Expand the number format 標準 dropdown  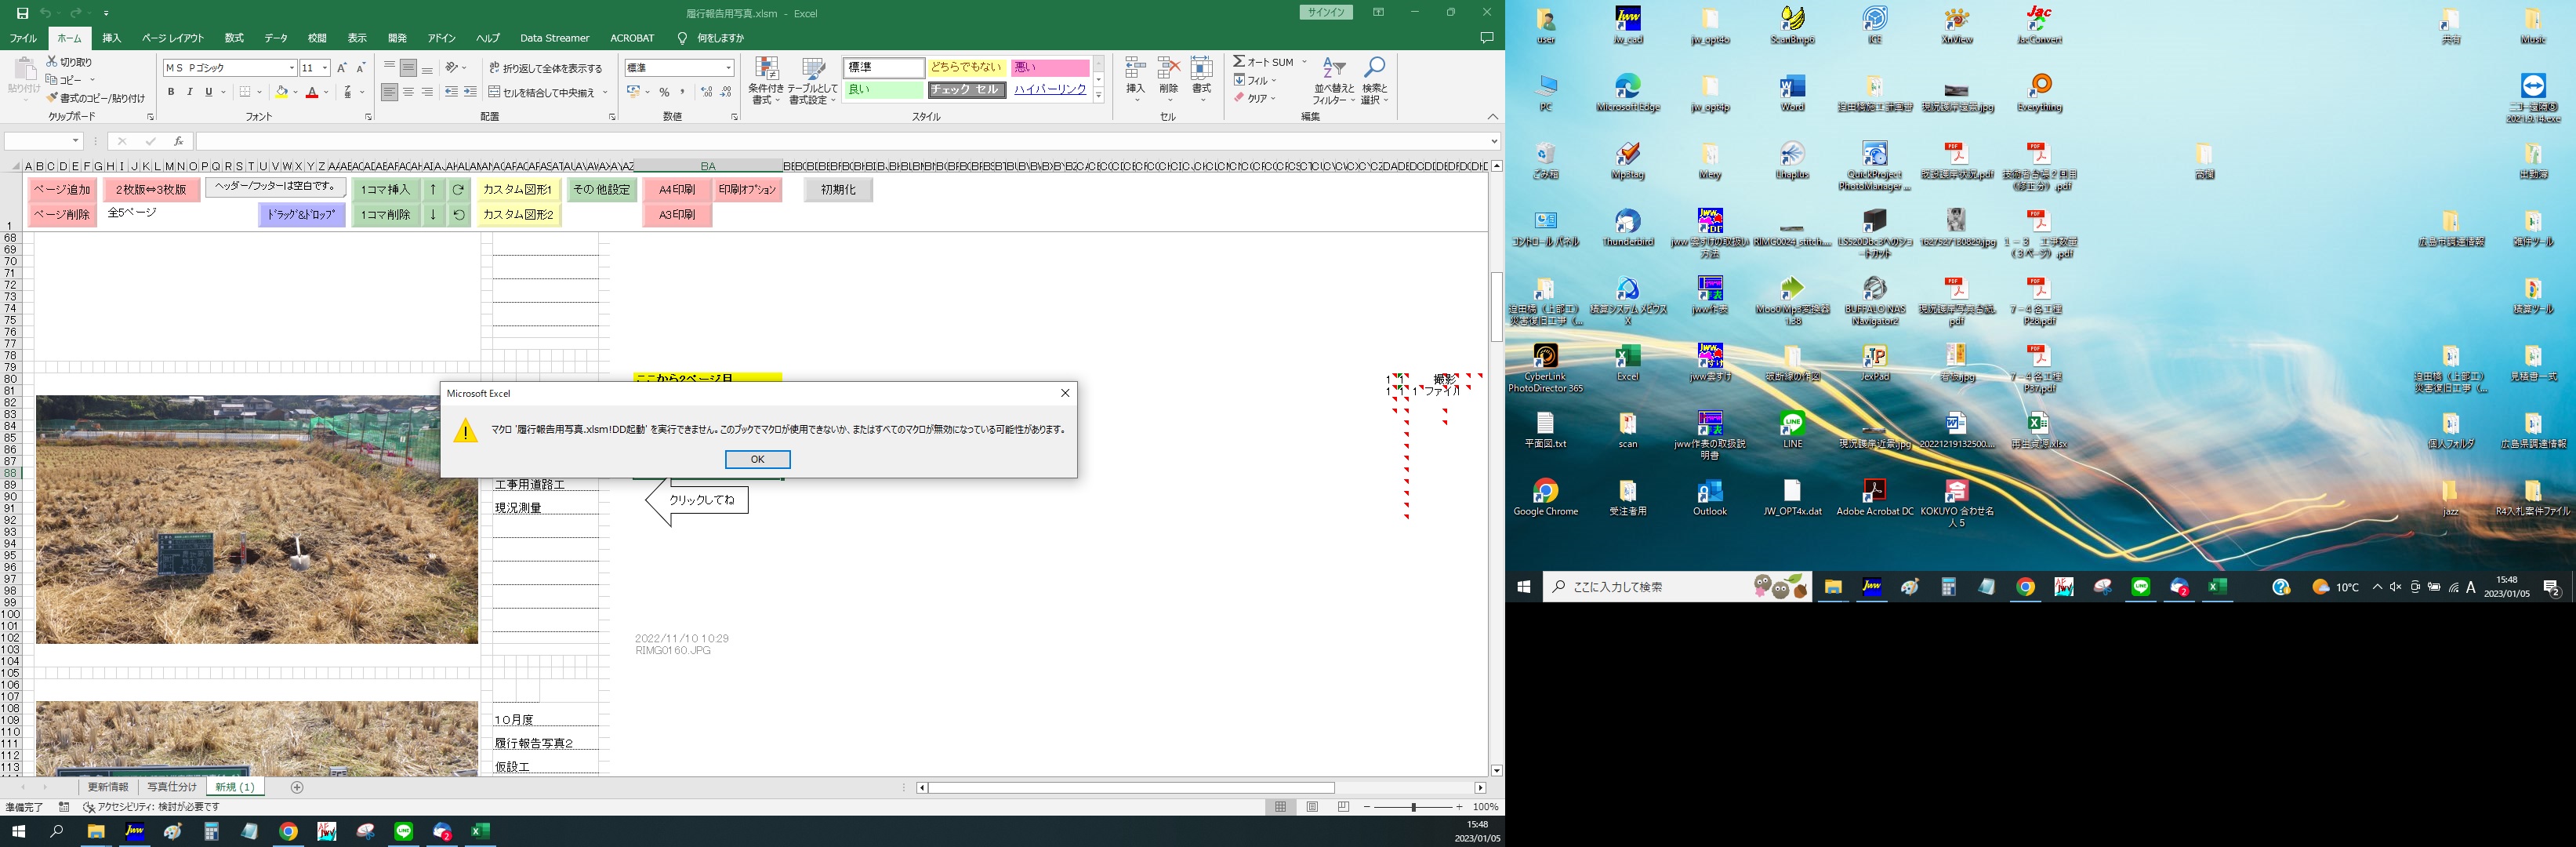[x=728, y=68]
